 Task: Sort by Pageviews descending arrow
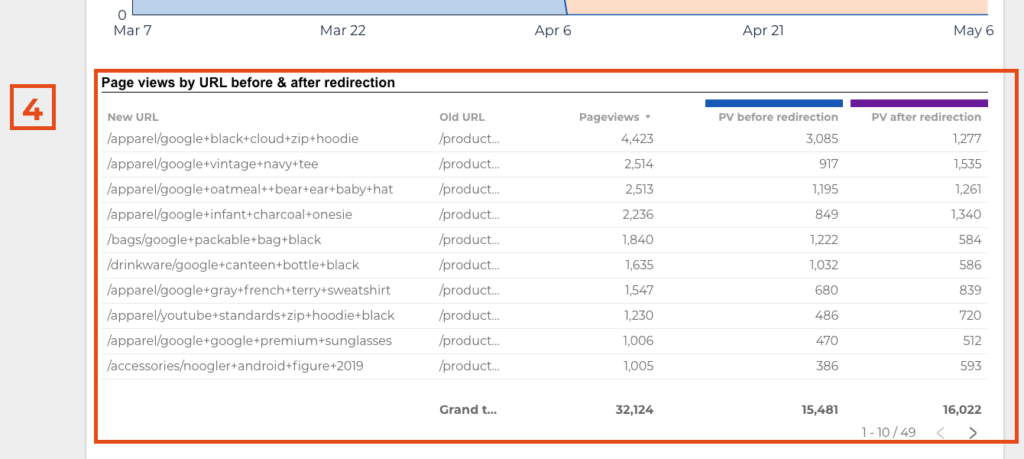(648, 118)
